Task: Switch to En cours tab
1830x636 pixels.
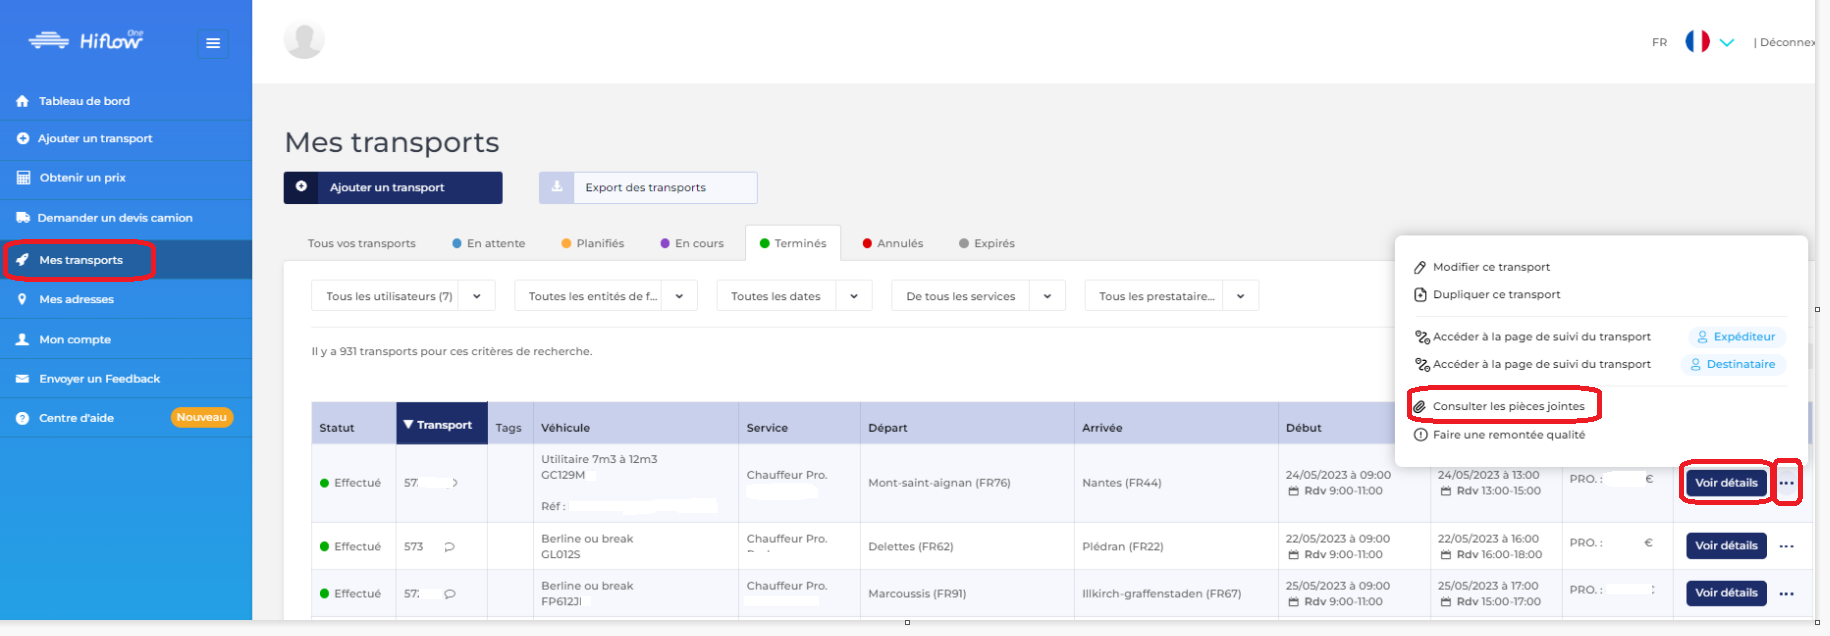Action: coord(692,244)
